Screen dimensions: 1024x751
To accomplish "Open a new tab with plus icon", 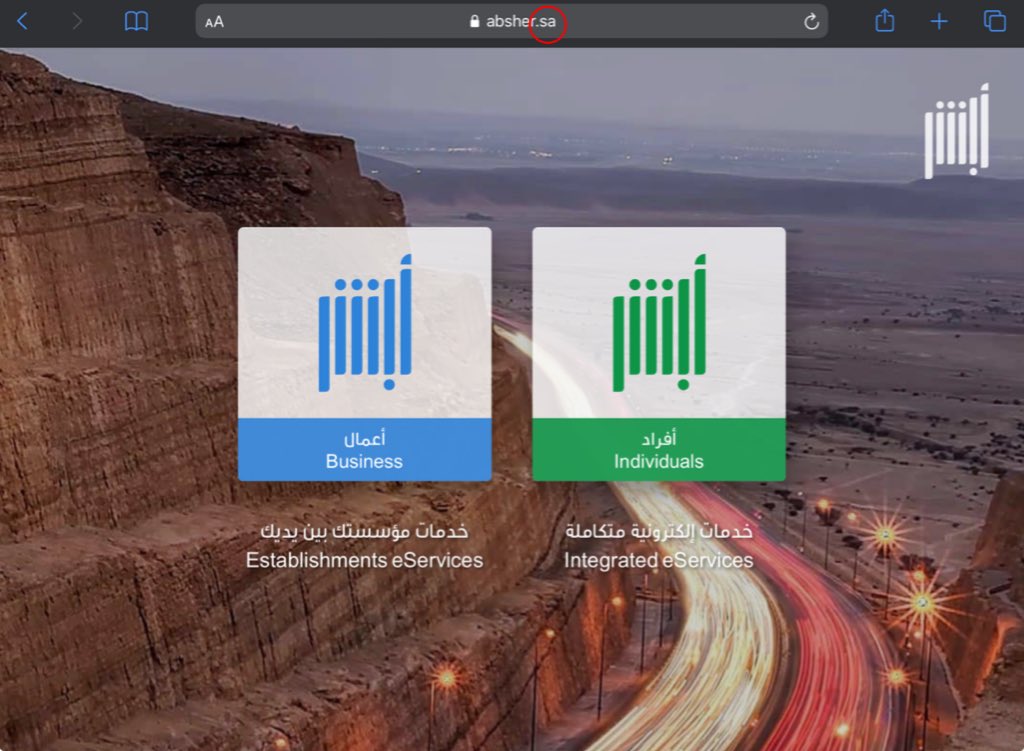I will coord(938,22).
